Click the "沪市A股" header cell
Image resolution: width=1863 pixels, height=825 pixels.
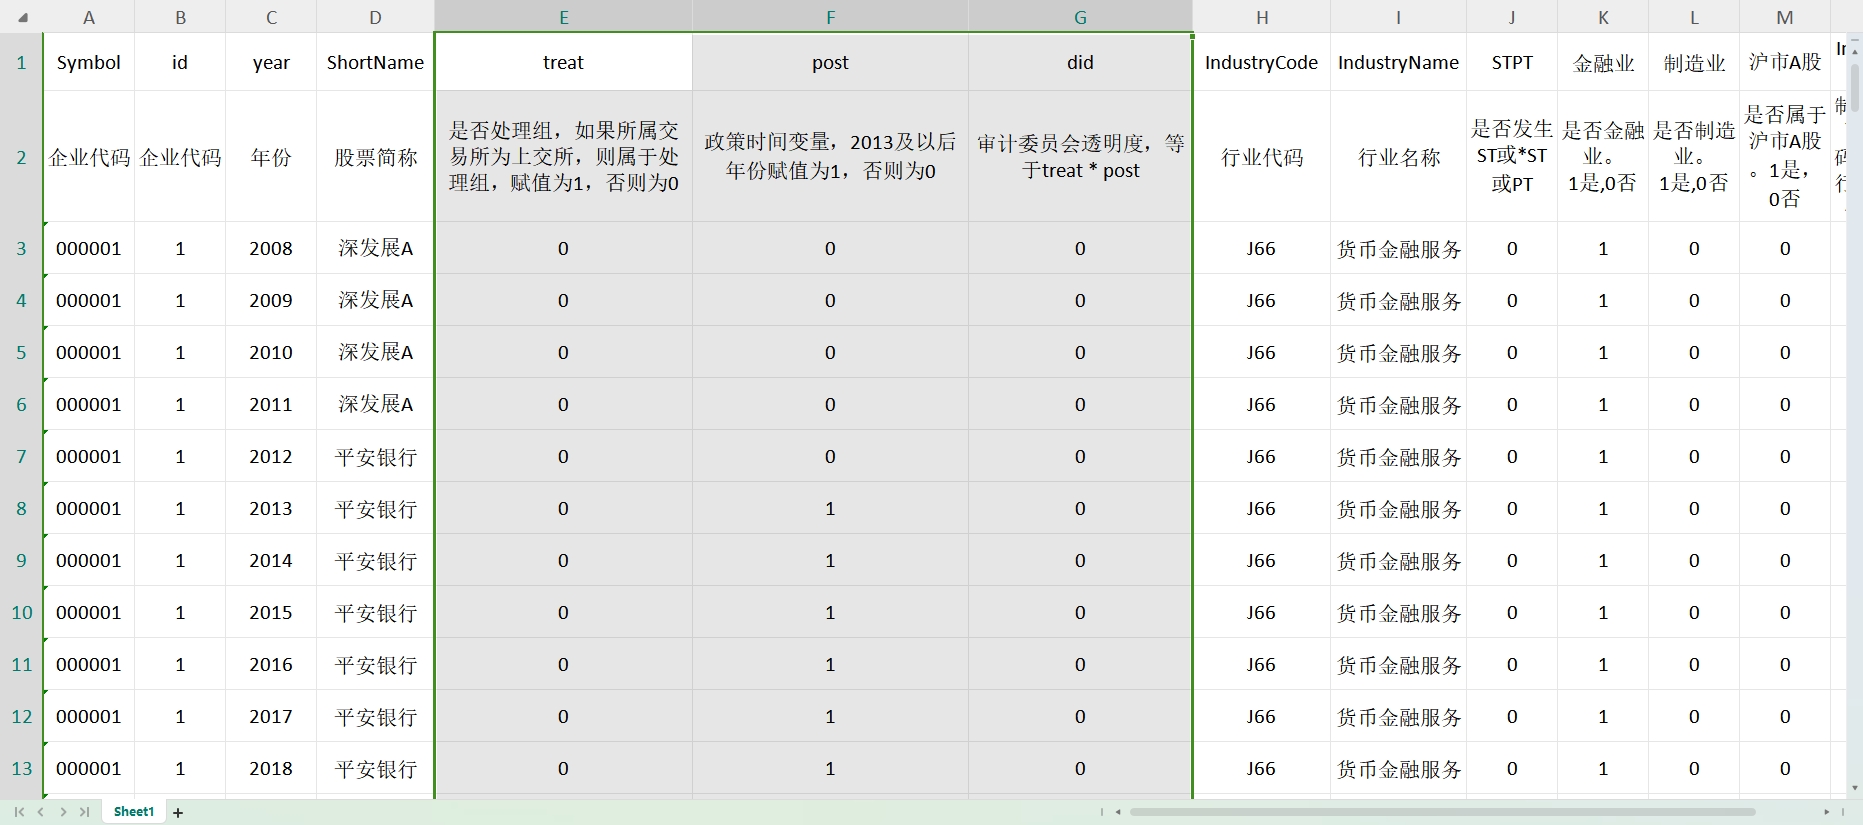click(1785, 62)
